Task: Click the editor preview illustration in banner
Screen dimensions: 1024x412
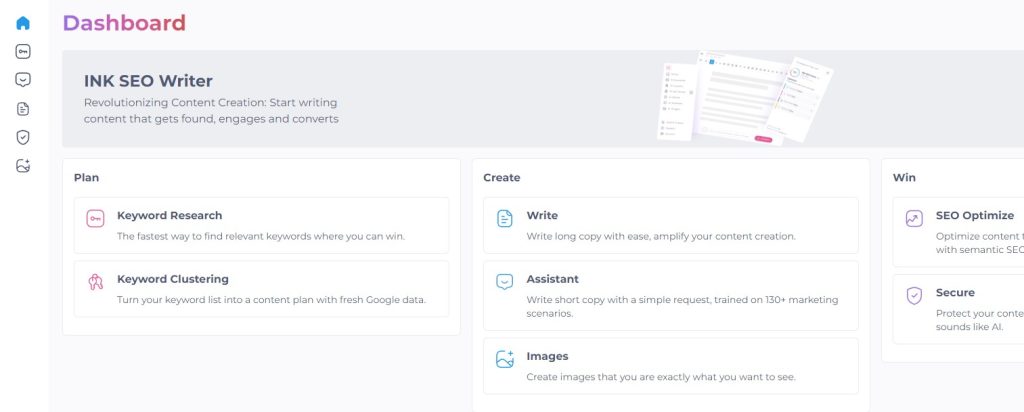Action: 744,98
